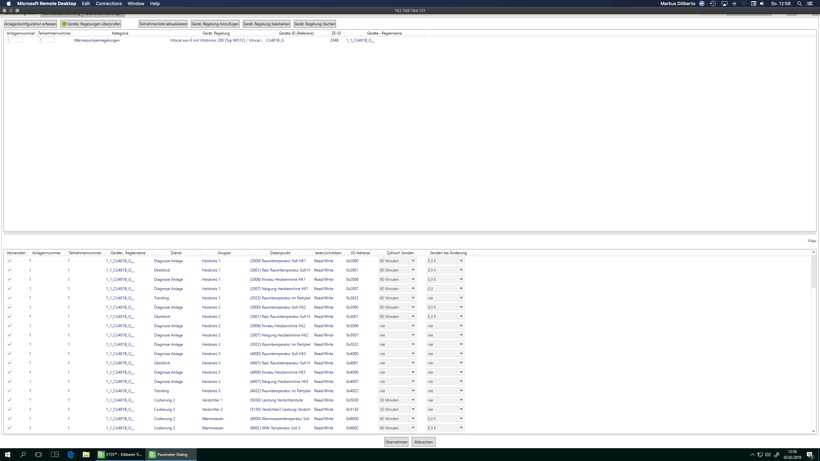
Task: Open Senden bei Änderung dropdown for 0x2007
Action: (x=445, y=289)
